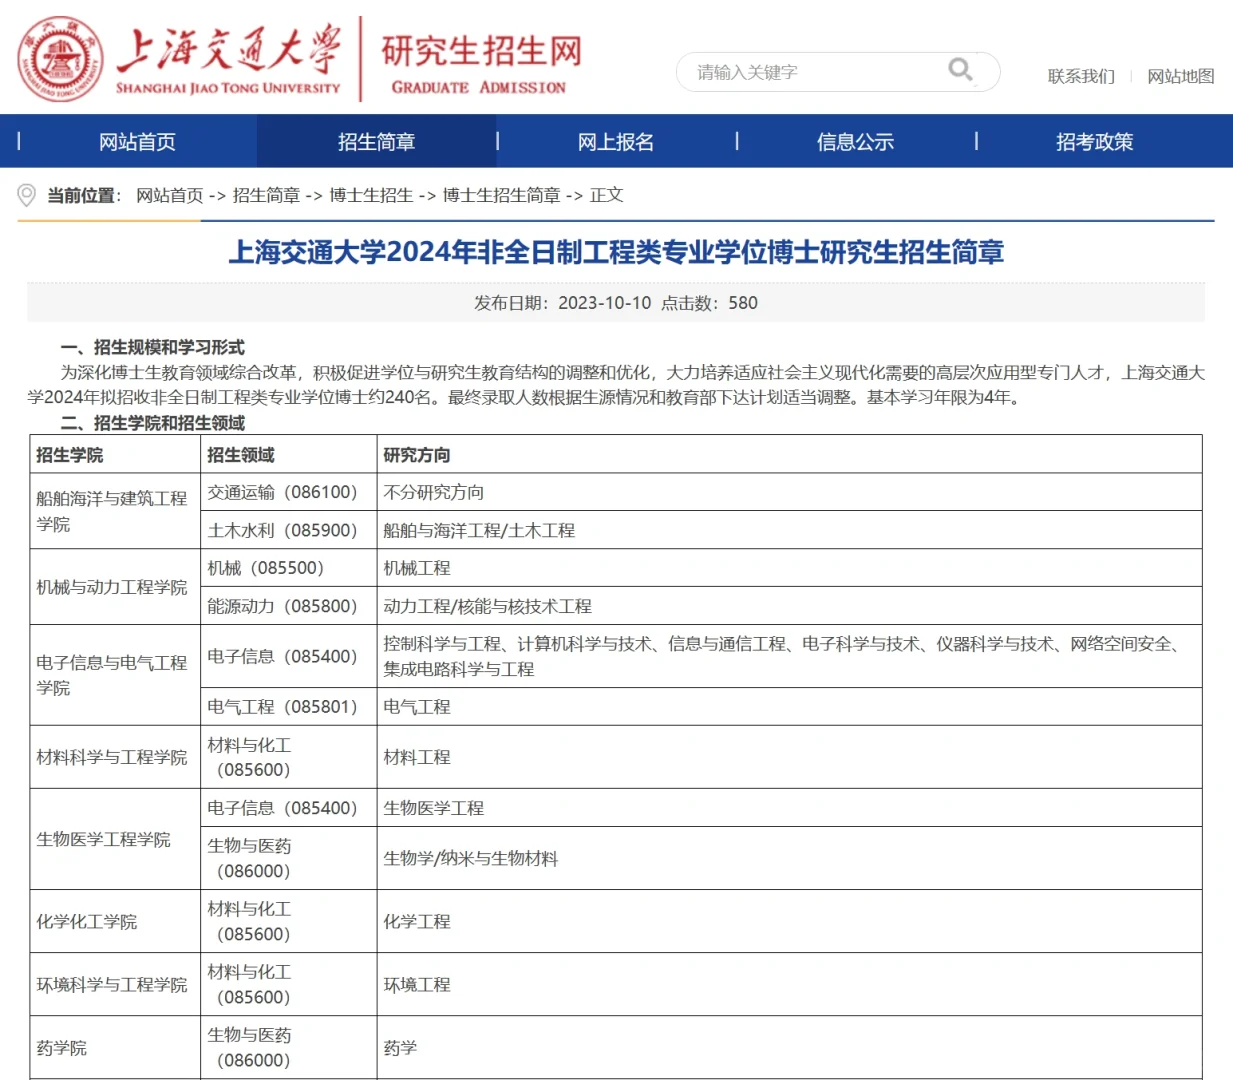Click the 发布日期：2023-10-10 text

562,303
